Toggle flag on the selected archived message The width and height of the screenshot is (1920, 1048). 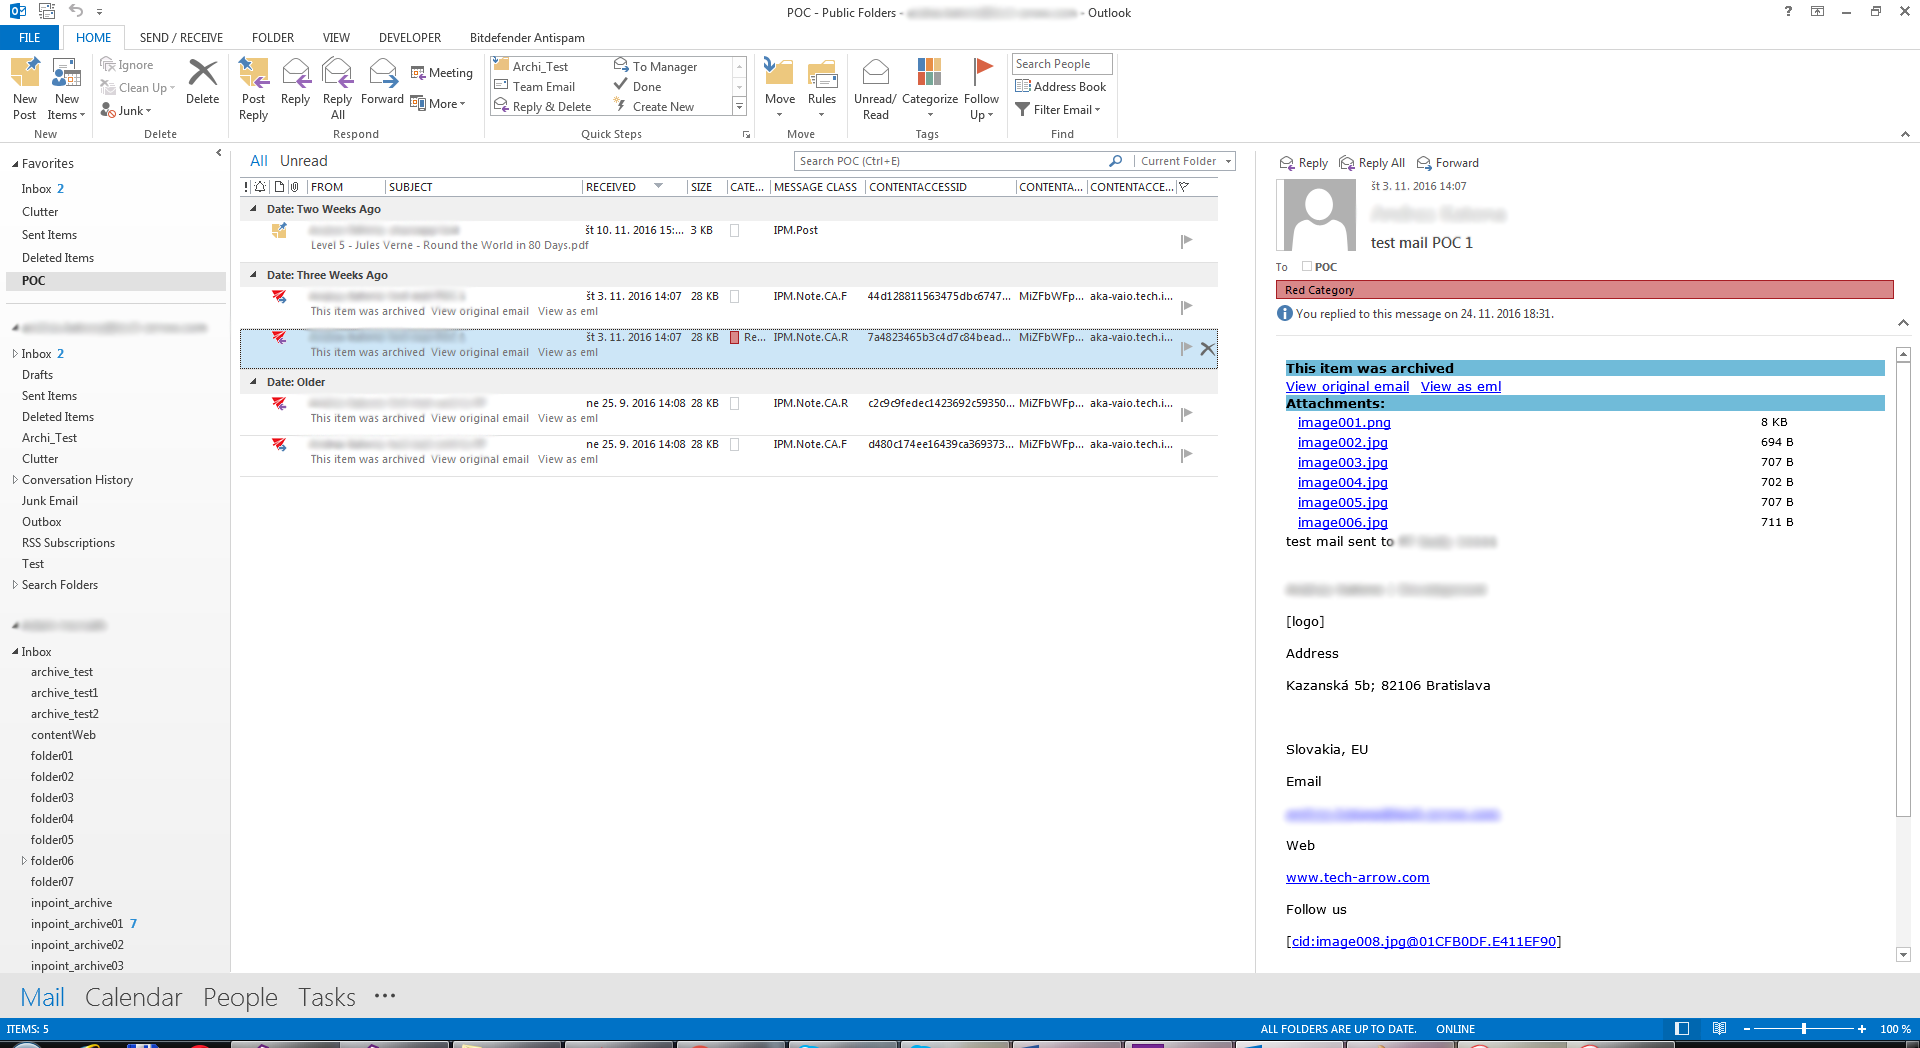1186,348
